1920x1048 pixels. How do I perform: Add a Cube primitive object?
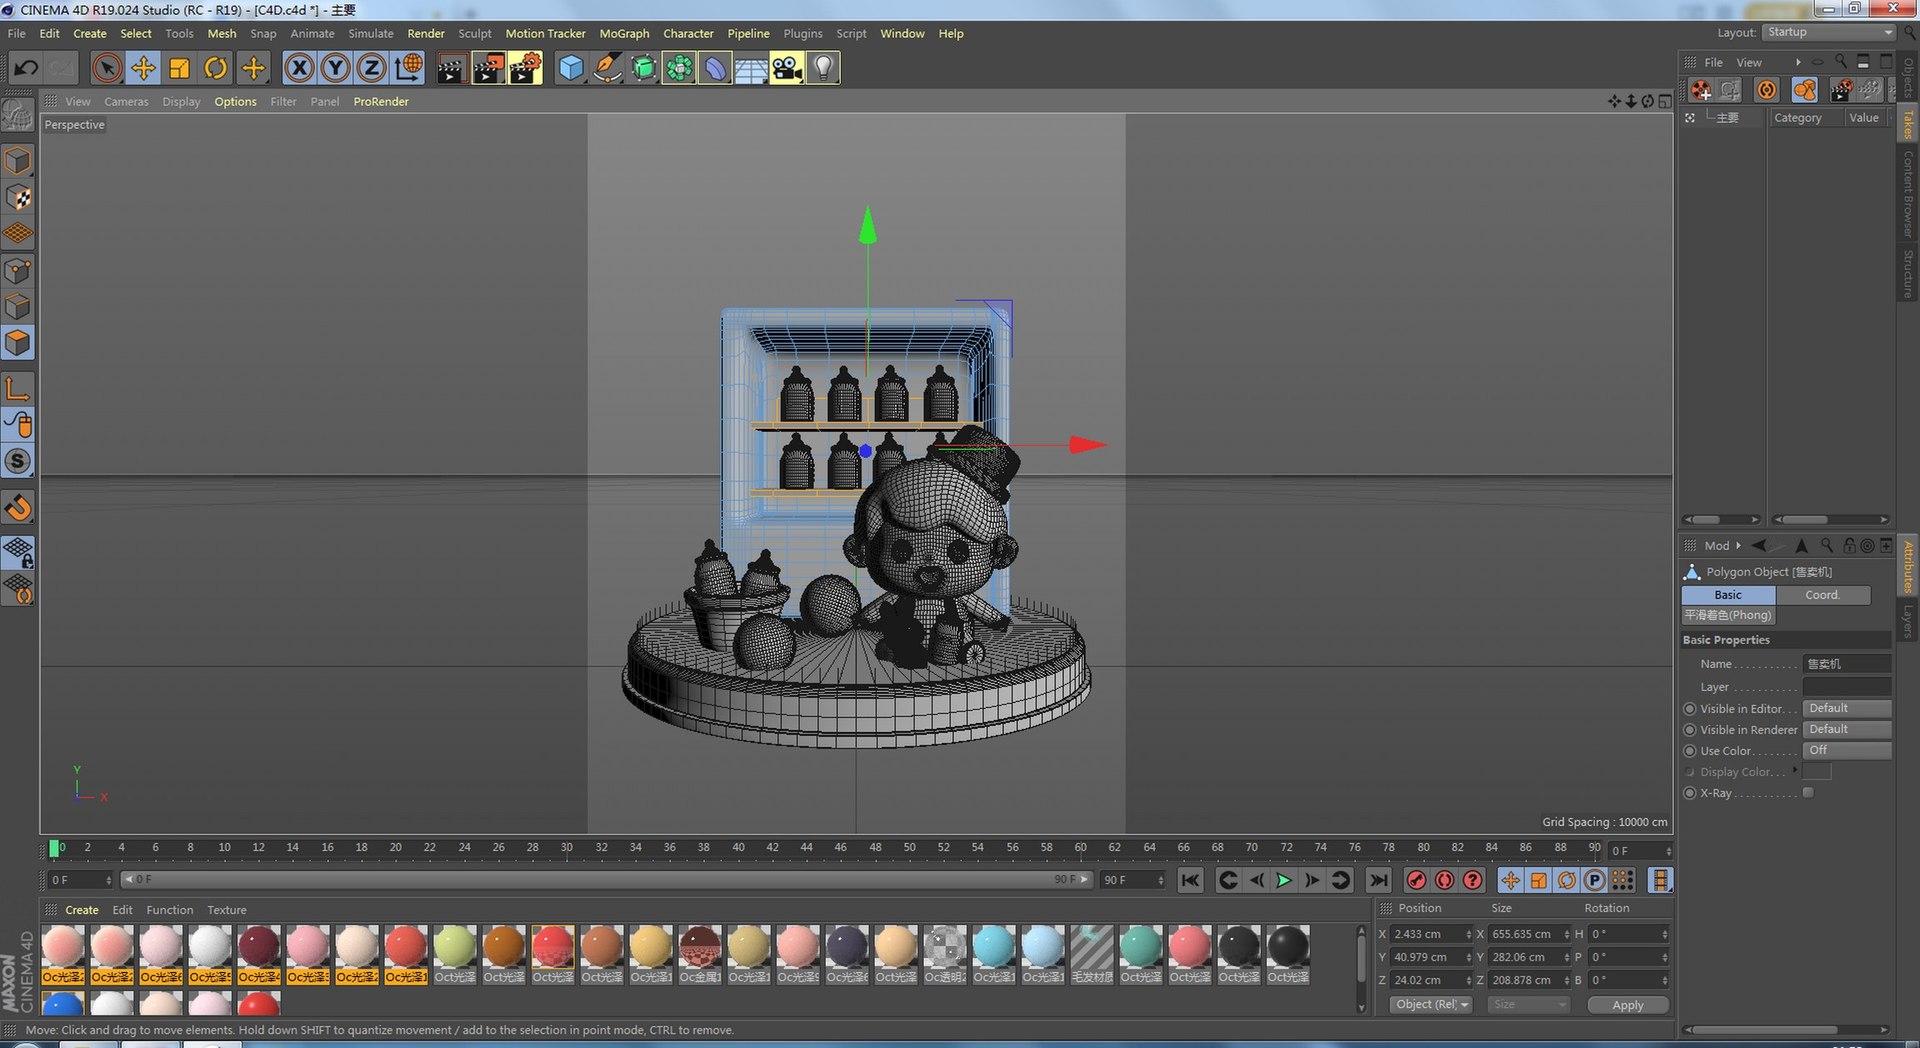coord(570,68)
